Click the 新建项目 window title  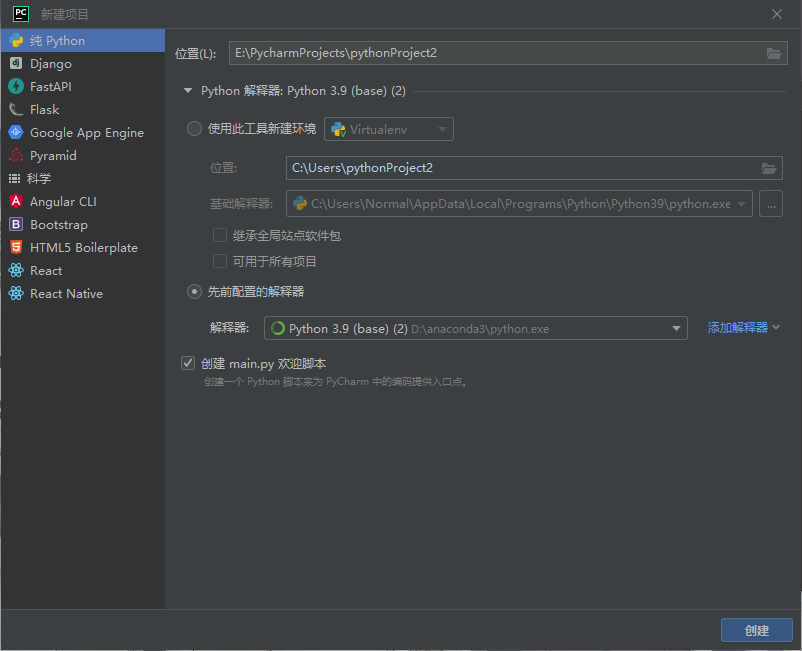point(64,14)
